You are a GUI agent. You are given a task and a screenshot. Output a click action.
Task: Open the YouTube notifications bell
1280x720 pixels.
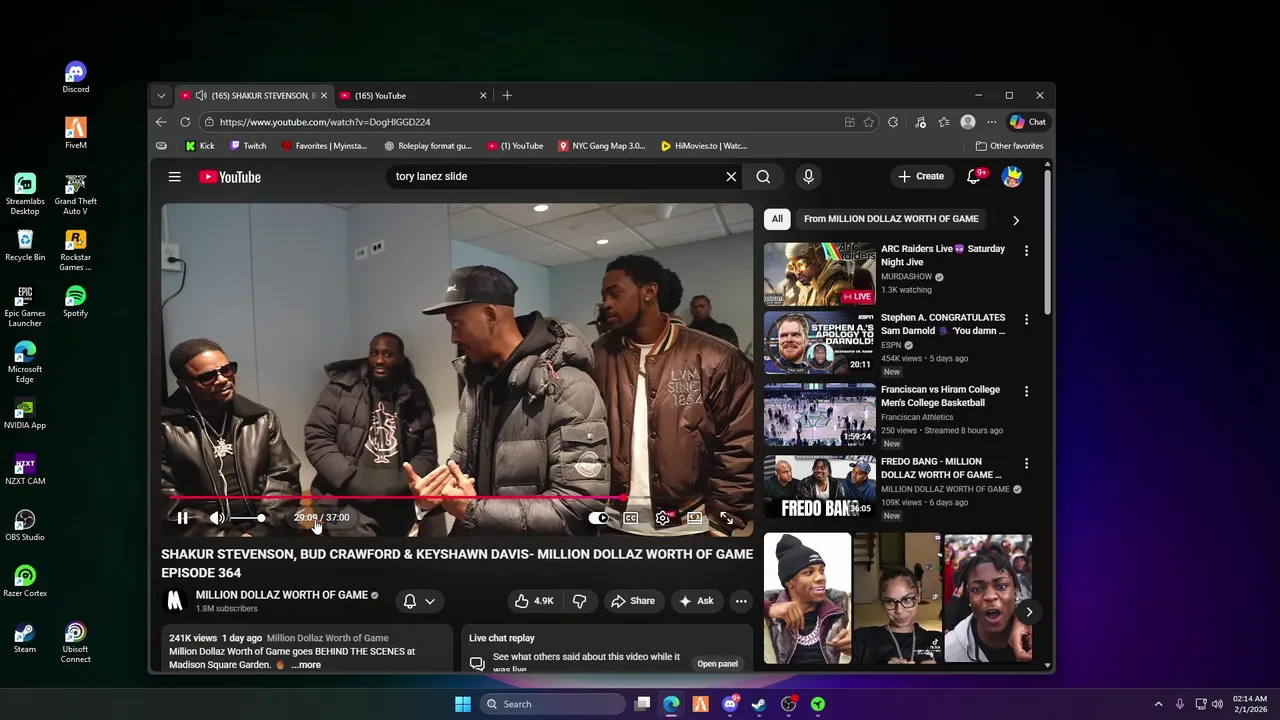click(x=973, y=177)
